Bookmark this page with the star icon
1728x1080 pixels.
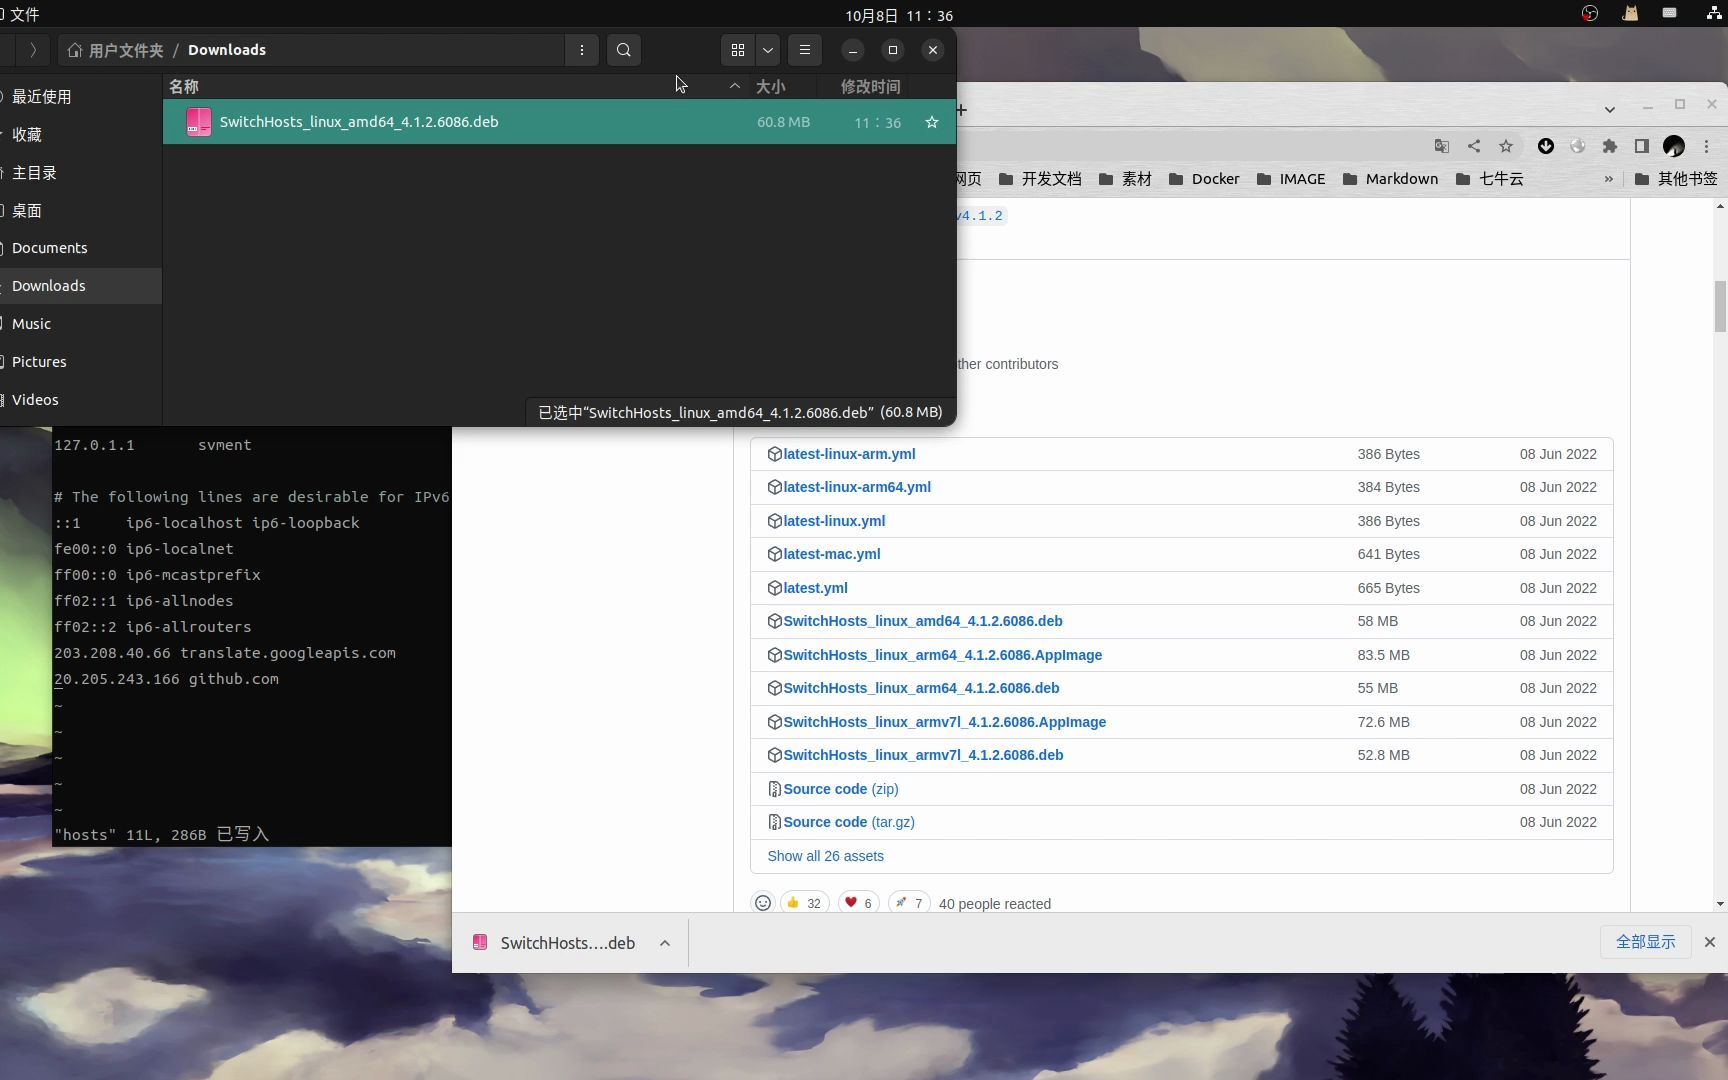tap(1506, 146)
